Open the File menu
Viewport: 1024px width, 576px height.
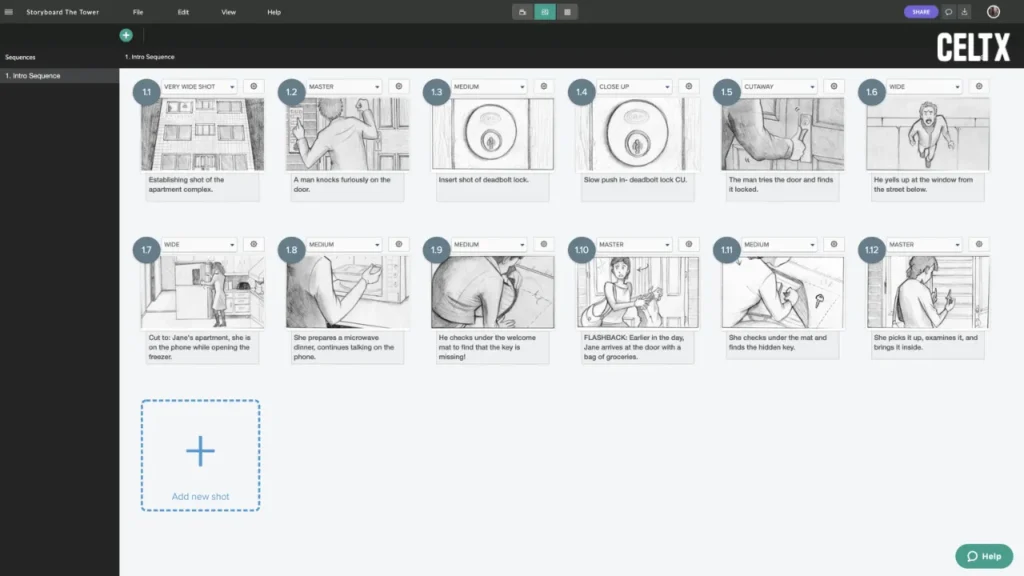pos(138,11)
